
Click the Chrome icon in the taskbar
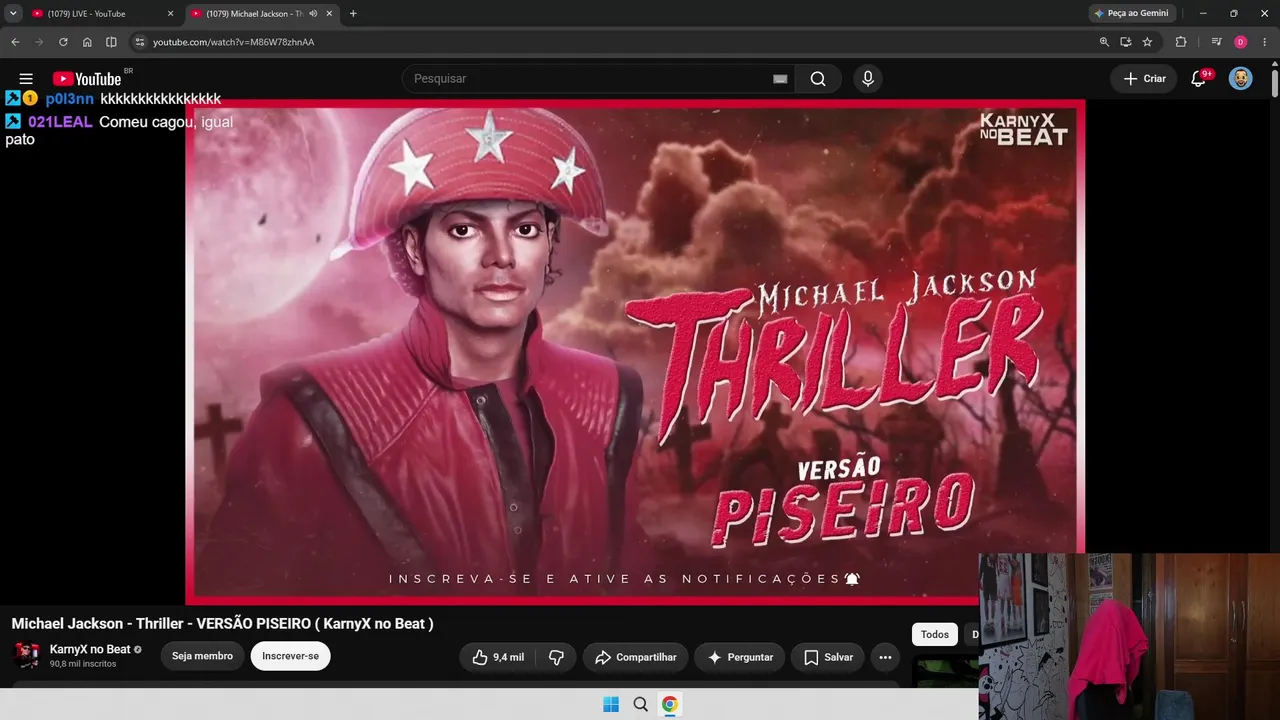click(x=670, y=705)
